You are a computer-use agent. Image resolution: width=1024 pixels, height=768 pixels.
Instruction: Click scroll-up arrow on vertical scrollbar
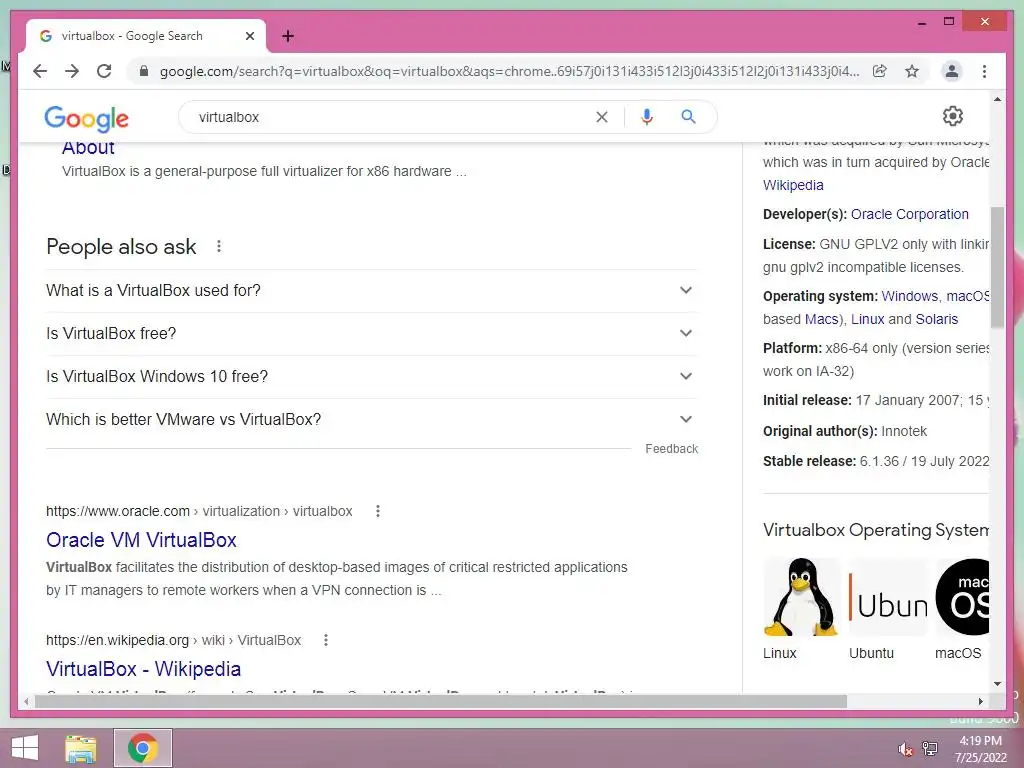[x=997, y=99]
